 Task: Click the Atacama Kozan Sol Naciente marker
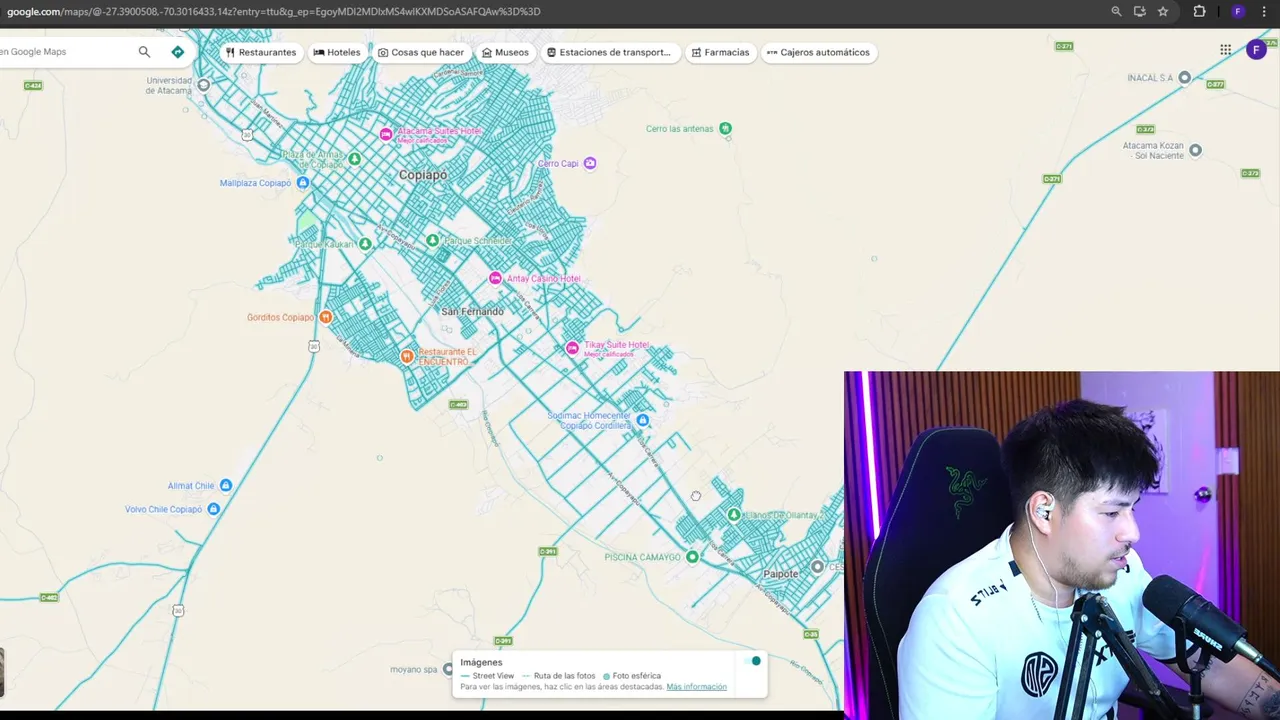pos(1195,150)
